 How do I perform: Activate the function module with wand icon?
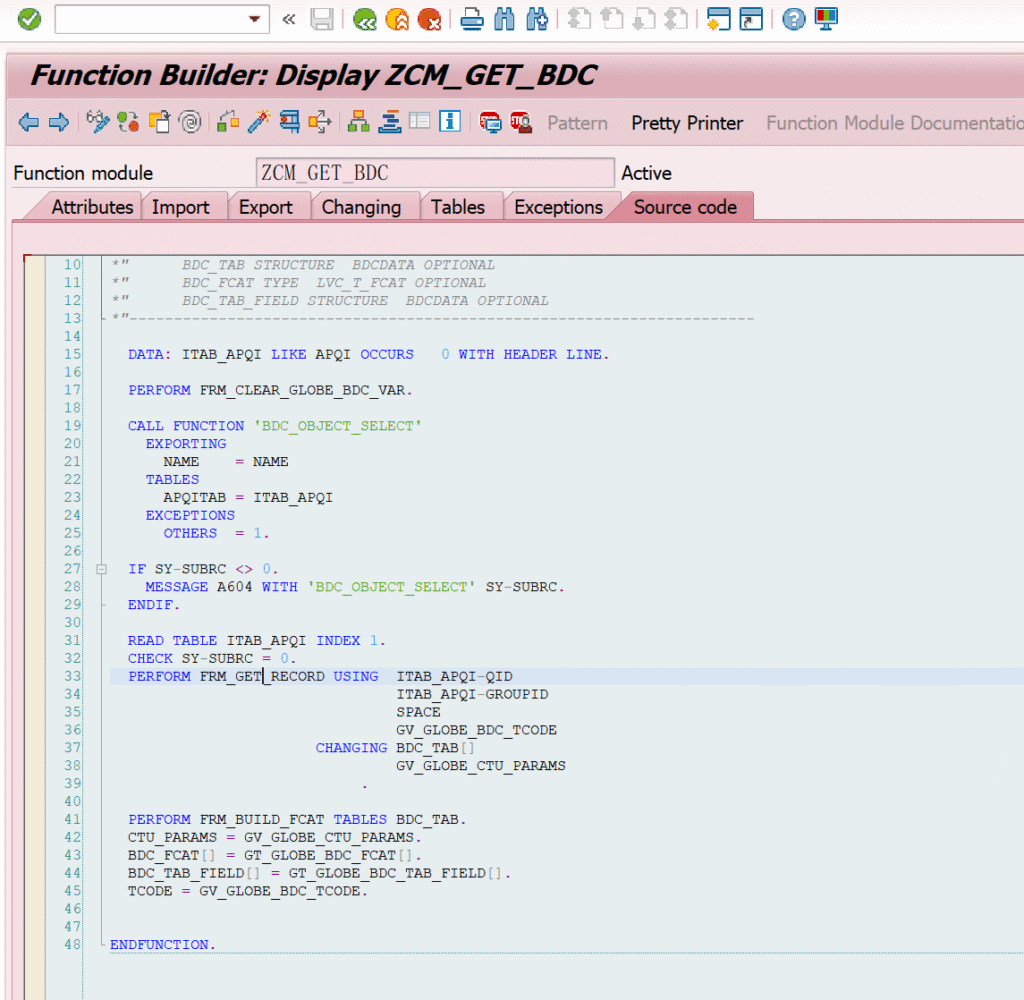(x=259, y=122)
